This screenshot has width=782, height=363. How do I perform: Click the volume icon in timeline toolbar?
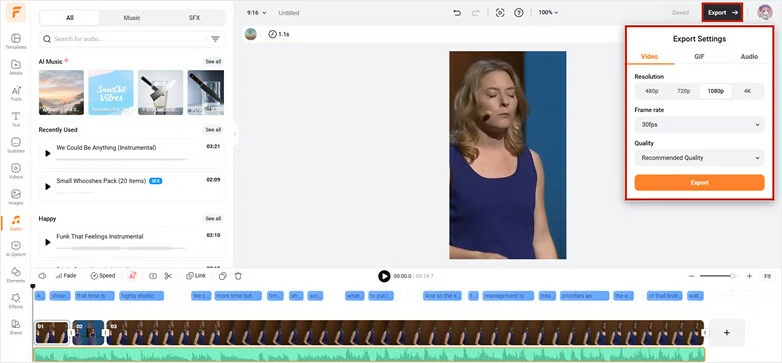click(42, 276)
